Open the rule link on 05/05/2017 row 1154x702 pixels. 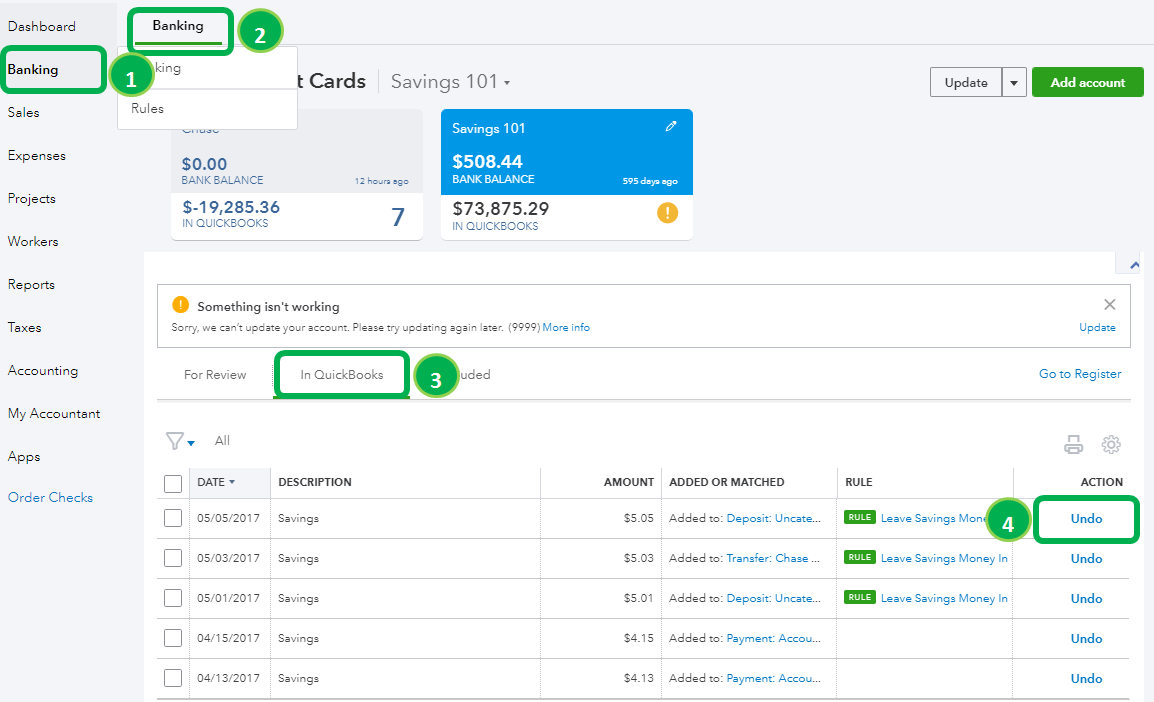coord(933,518)
